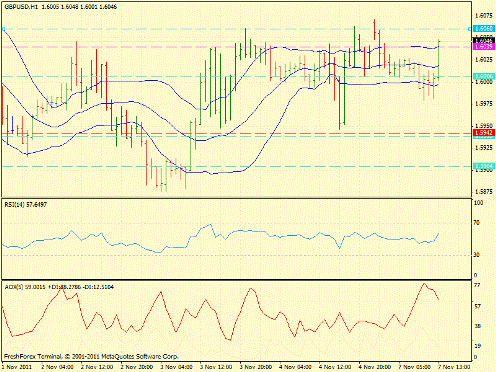
Task: Select the cyan 1.6006 price level tag
Action: click(483, 76)
